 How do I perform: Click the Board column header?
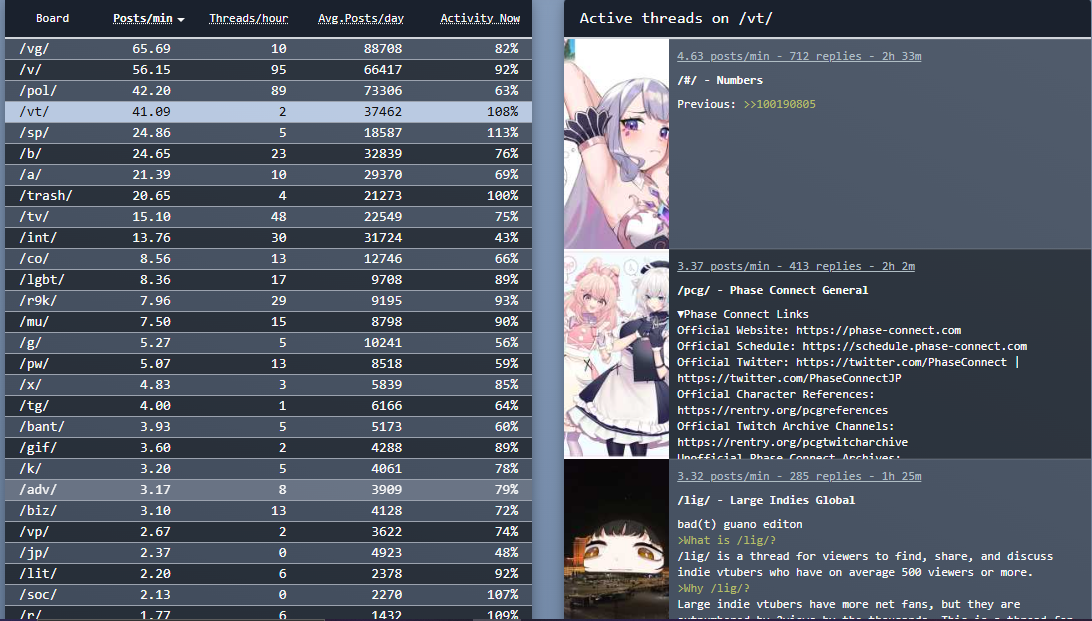52,18
